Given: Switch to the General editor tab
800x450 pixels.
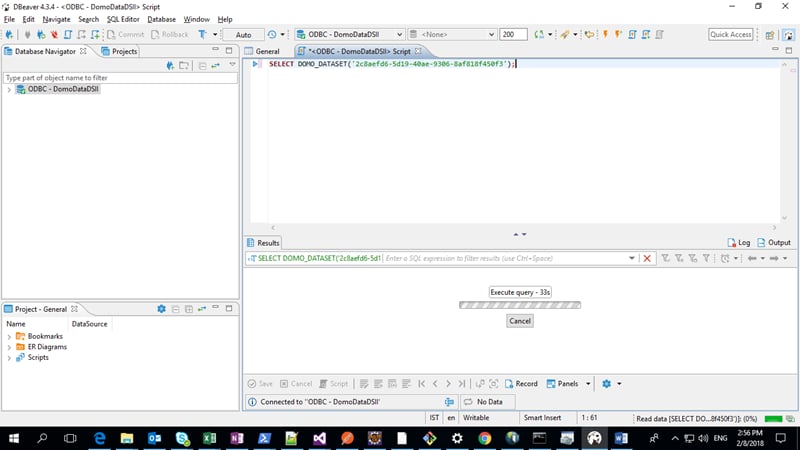Looking at the screenshot, I should pos(262,52).
